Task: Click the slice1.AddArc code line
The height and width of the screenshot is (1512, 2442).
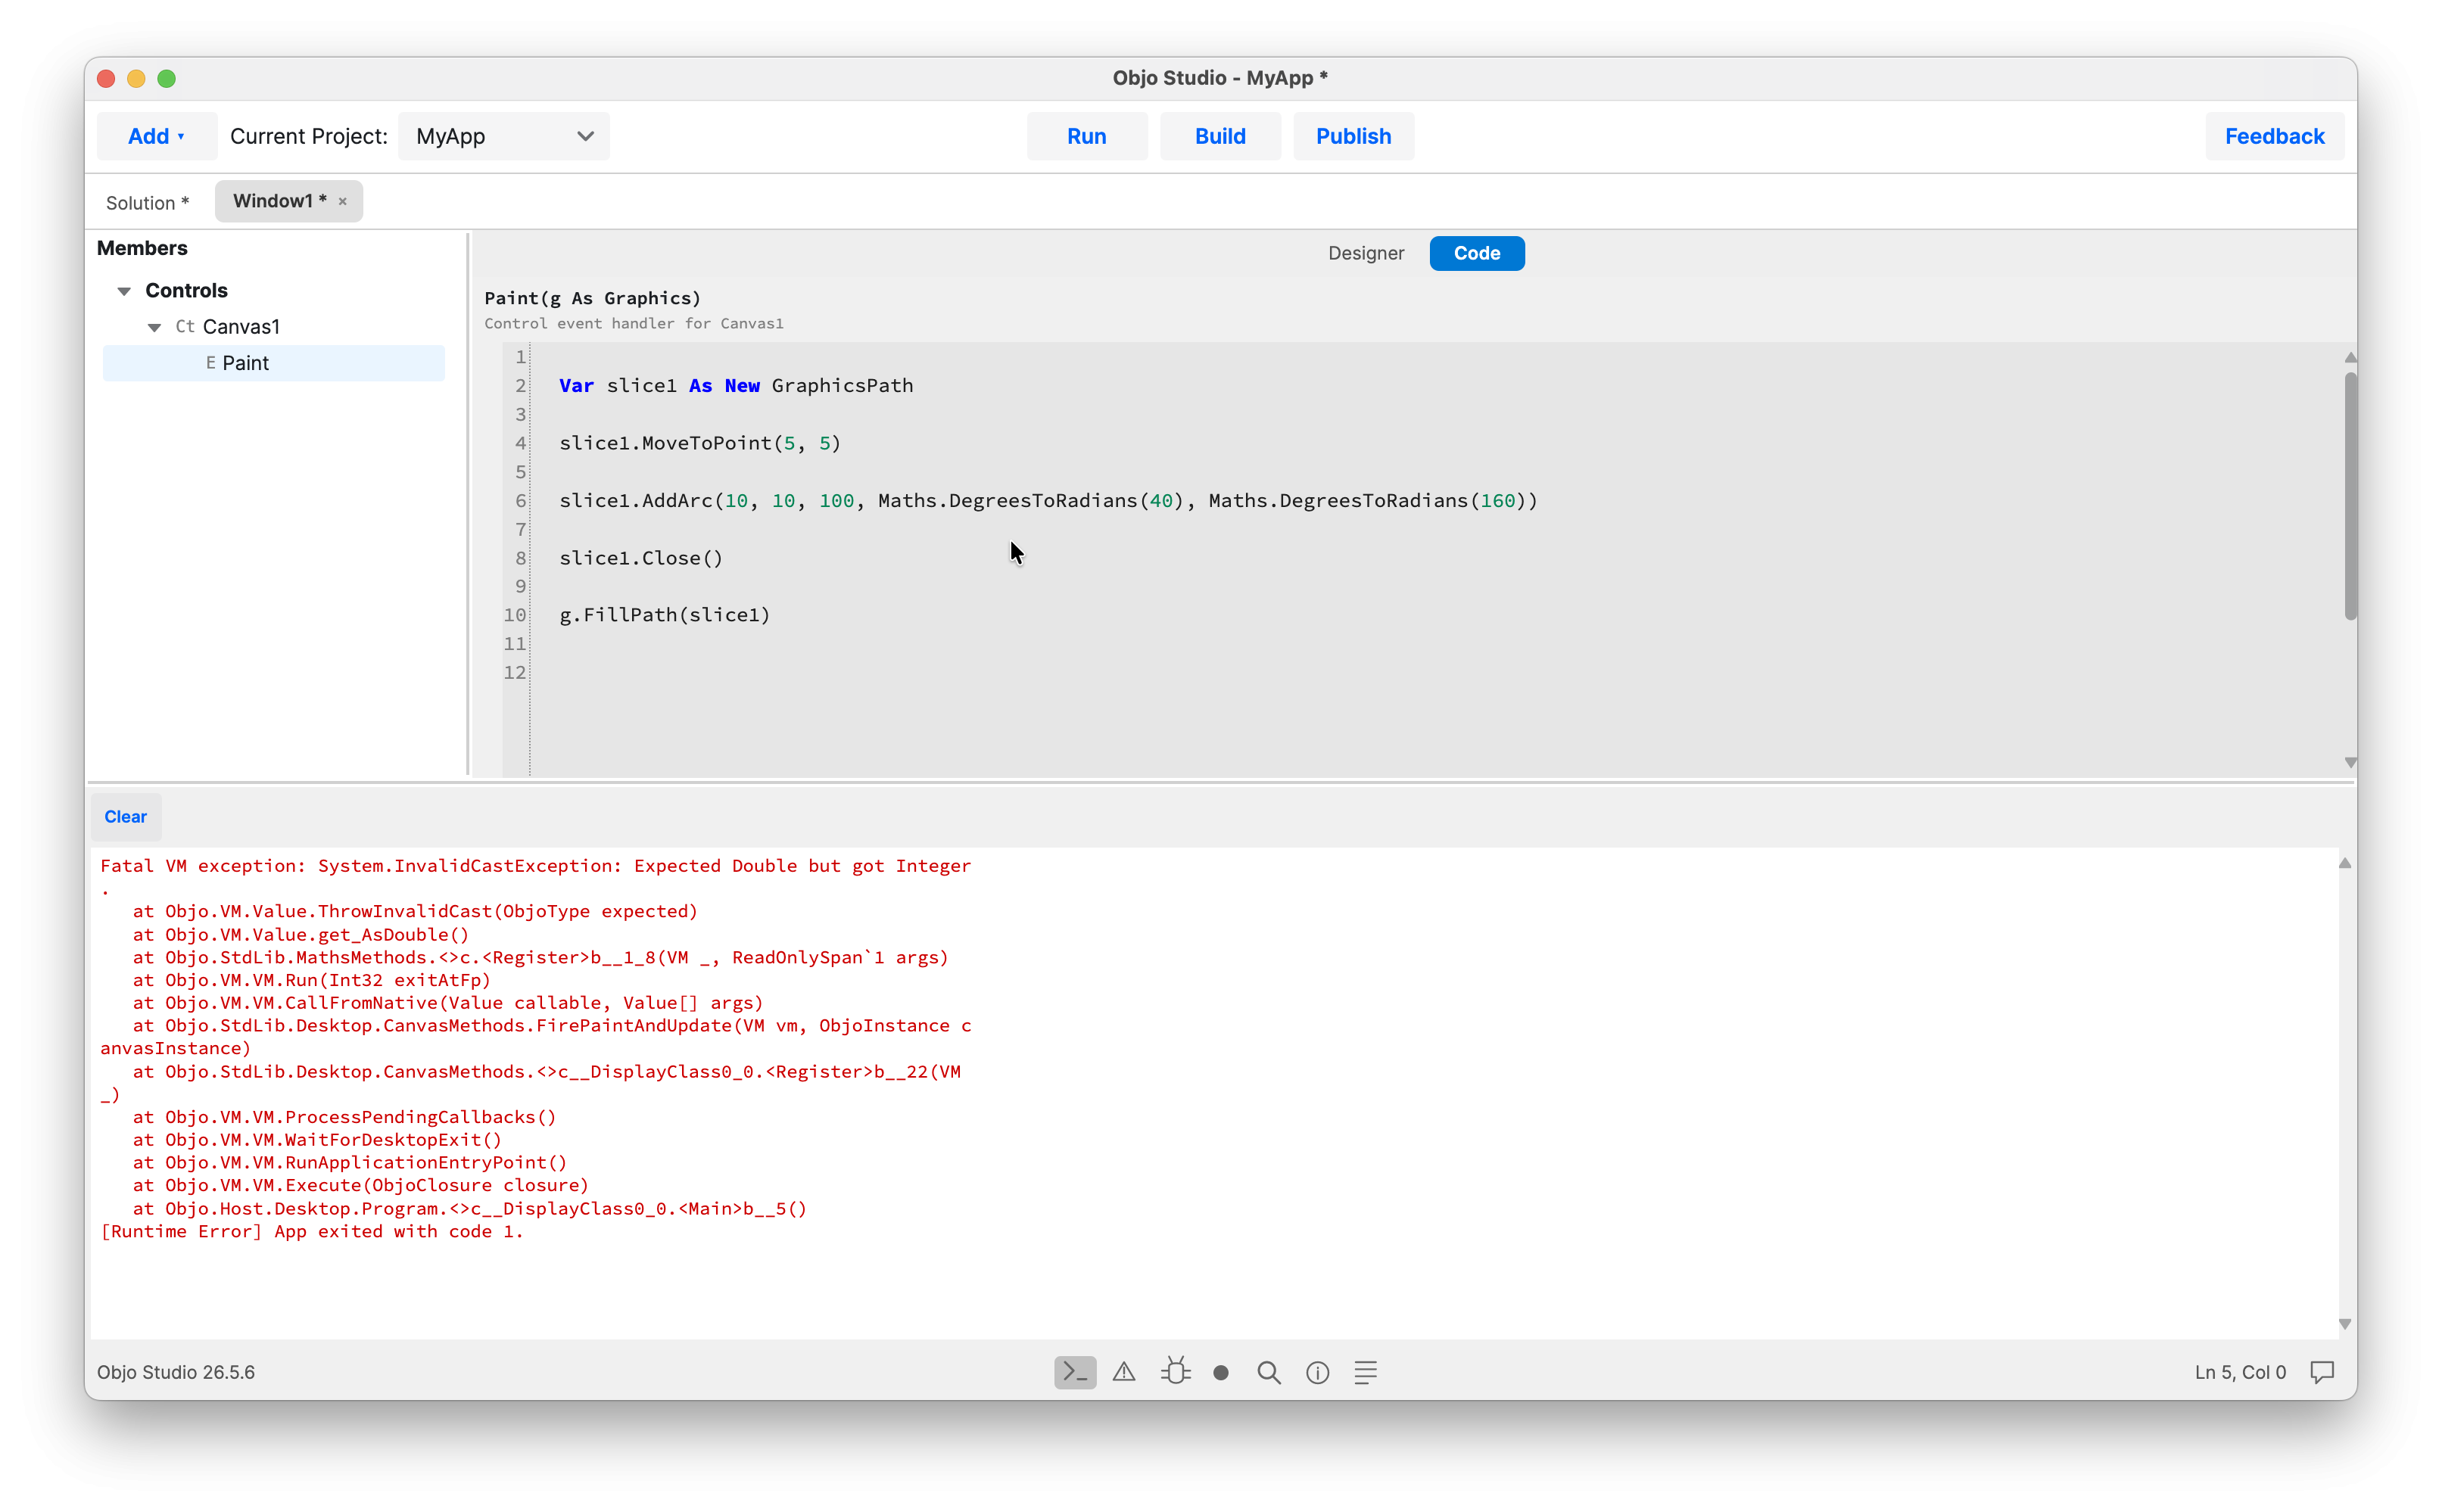Action: click(x=1048, y=500)
